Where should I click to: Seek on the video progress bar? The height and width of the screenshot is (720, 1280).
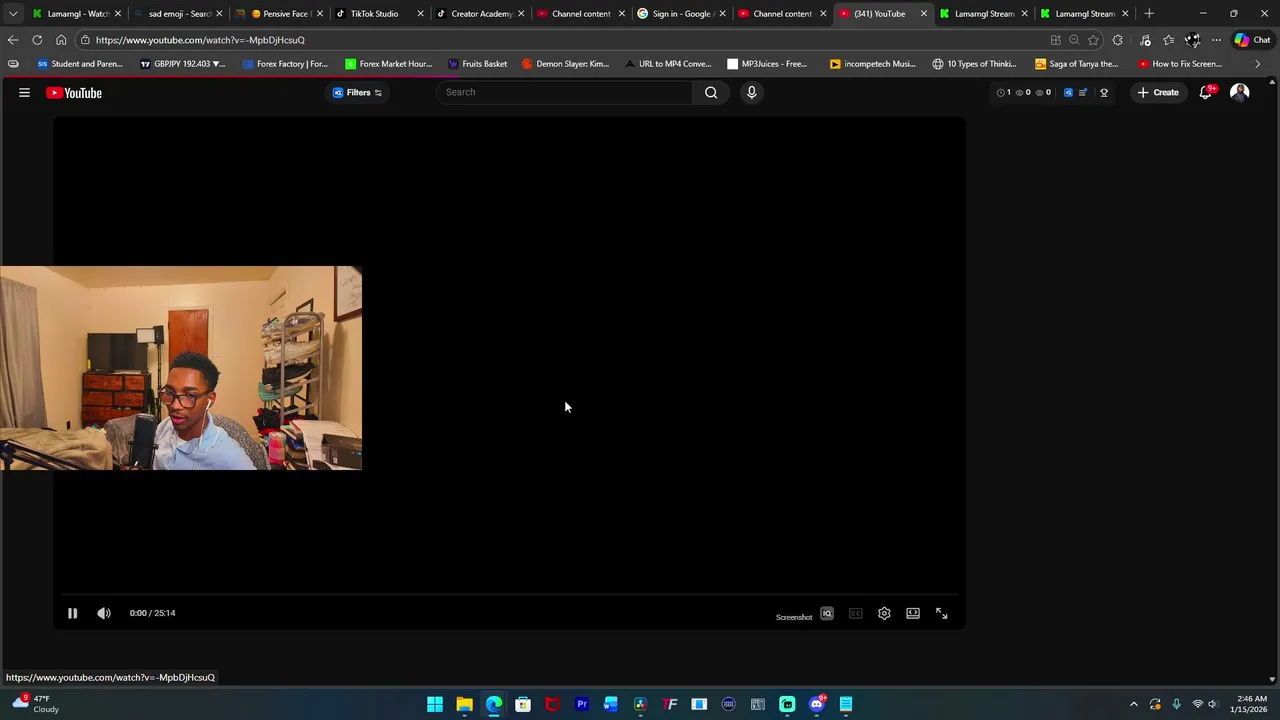[509, 594]
